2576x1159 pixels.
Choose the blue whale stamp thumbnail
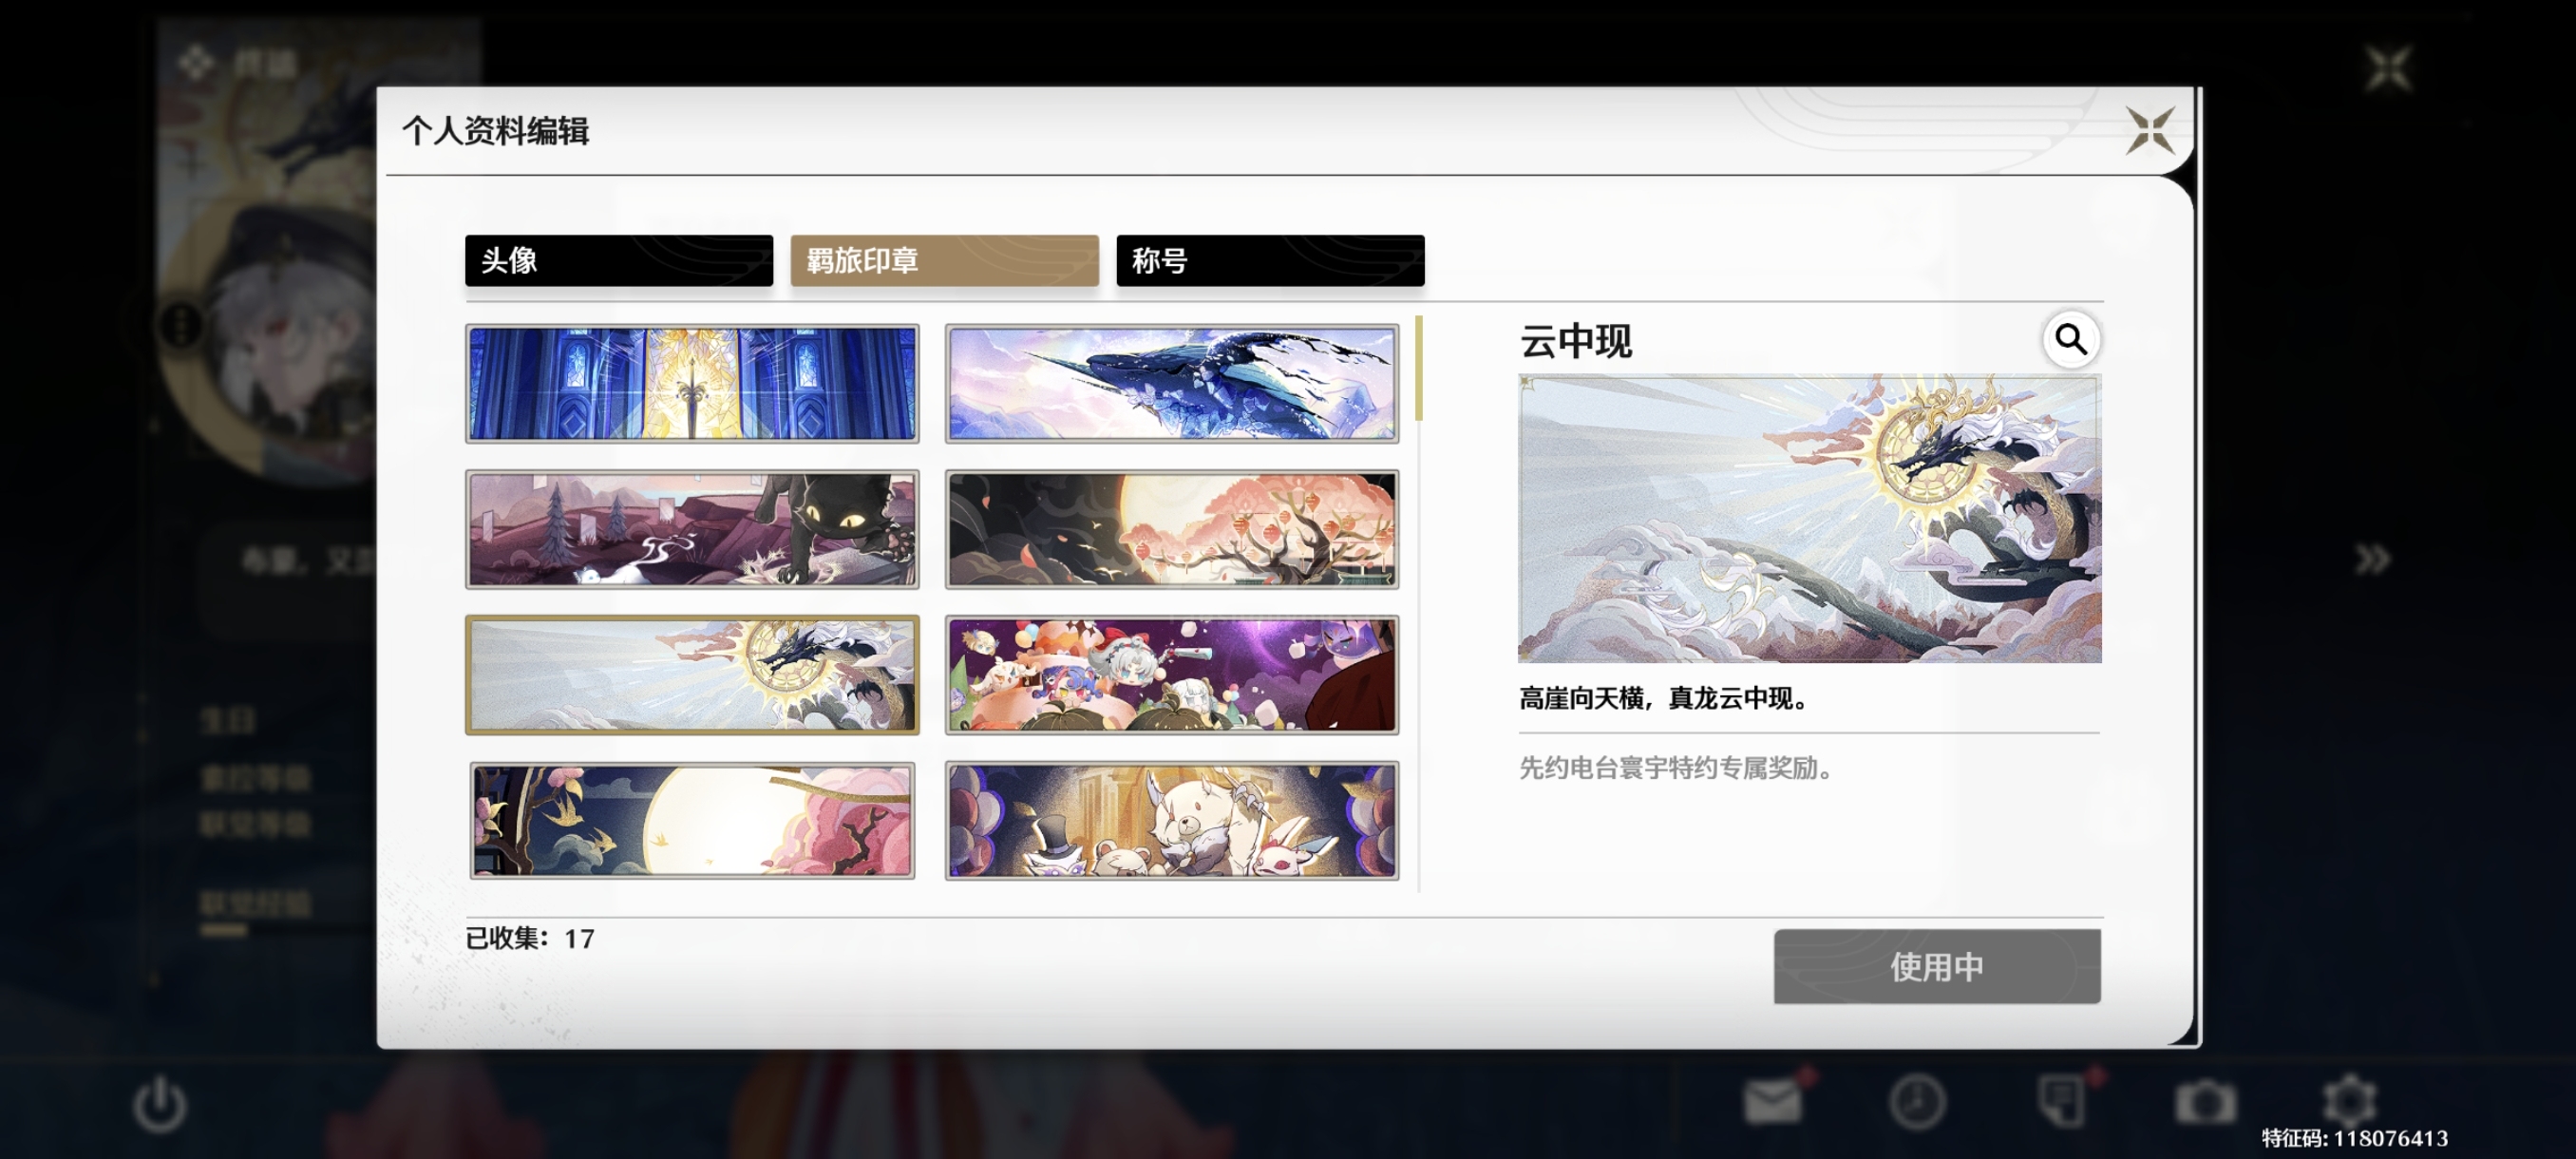(1171, 383)
